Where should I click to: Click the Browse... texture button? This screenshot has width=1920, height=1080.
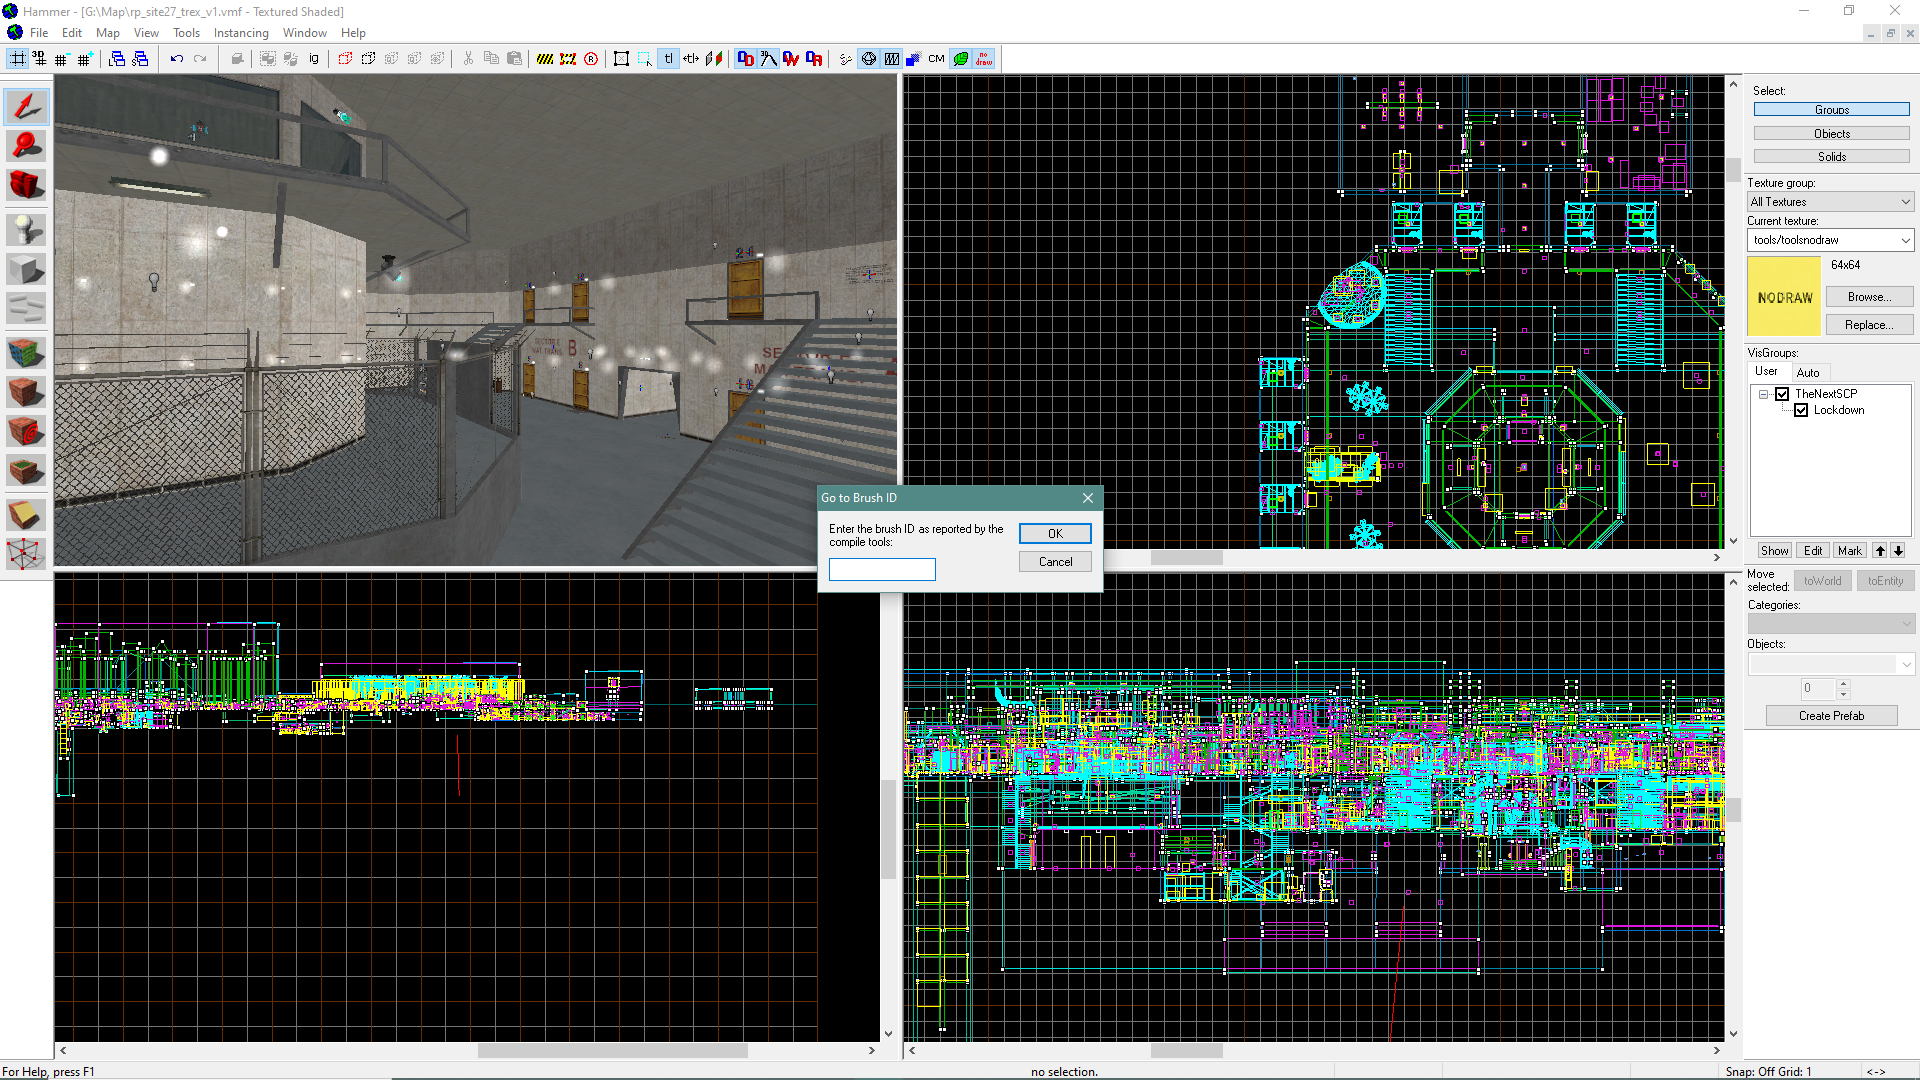coord(1869,297)
